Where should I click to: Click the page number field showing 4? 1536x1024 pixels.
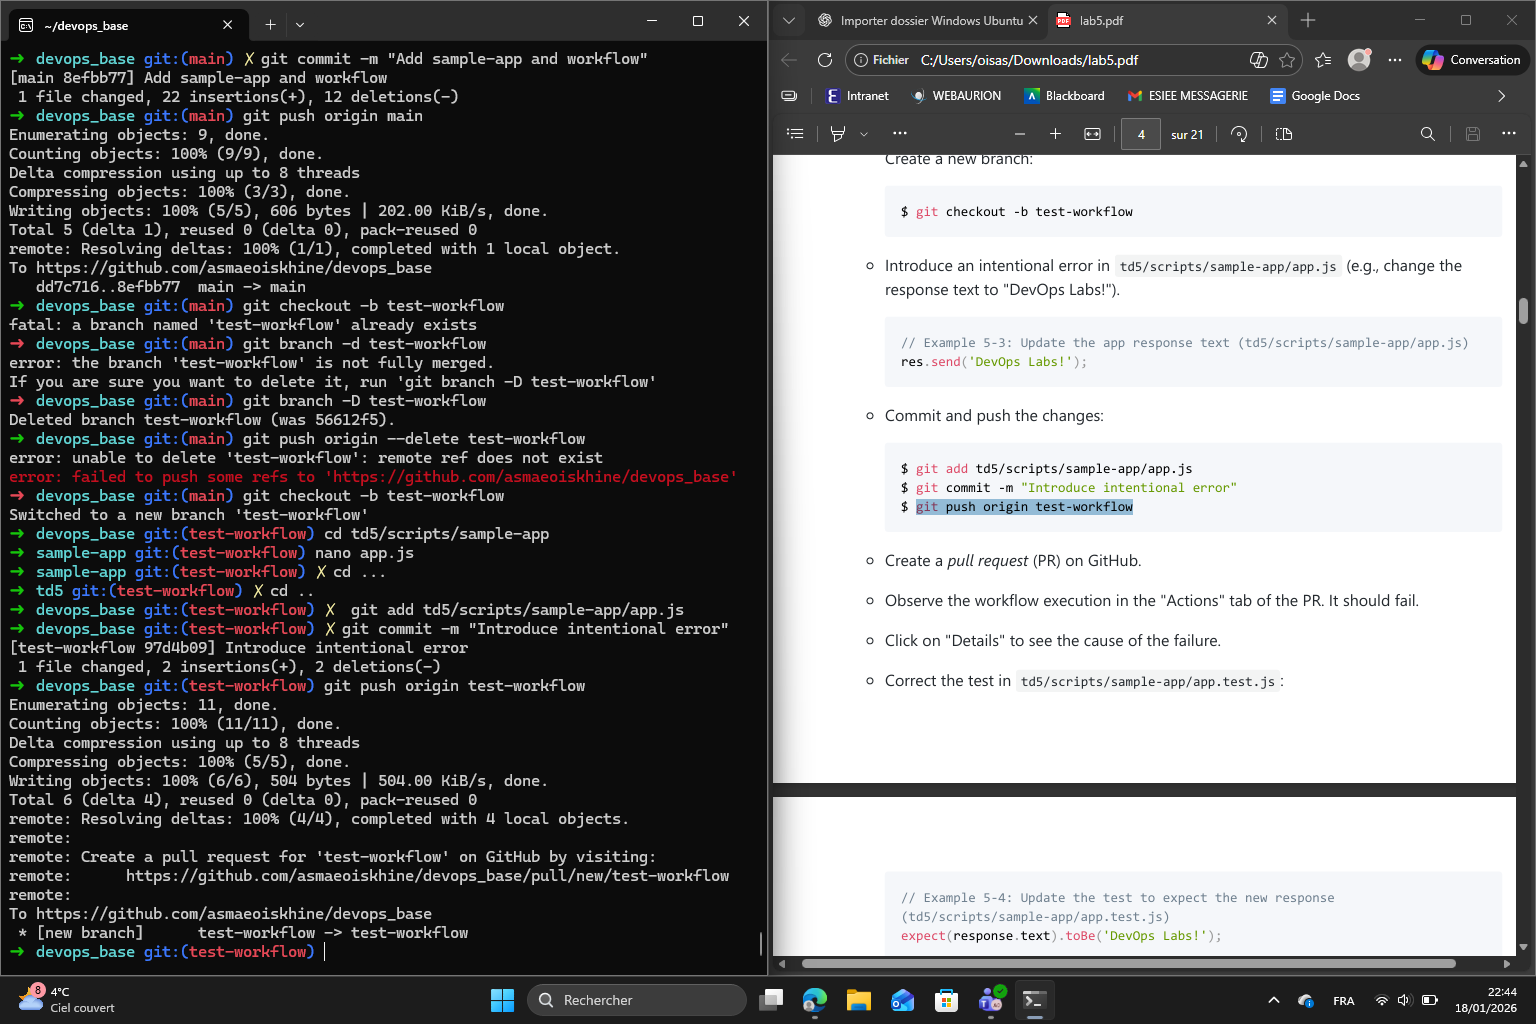(x=1141, y=133)
